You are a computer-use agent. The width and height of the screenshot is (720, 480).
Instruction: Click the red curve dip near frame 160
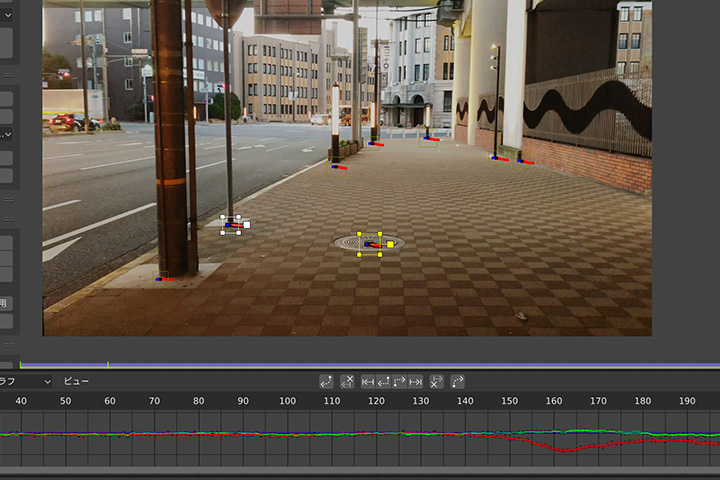click(x=564, y=450)
